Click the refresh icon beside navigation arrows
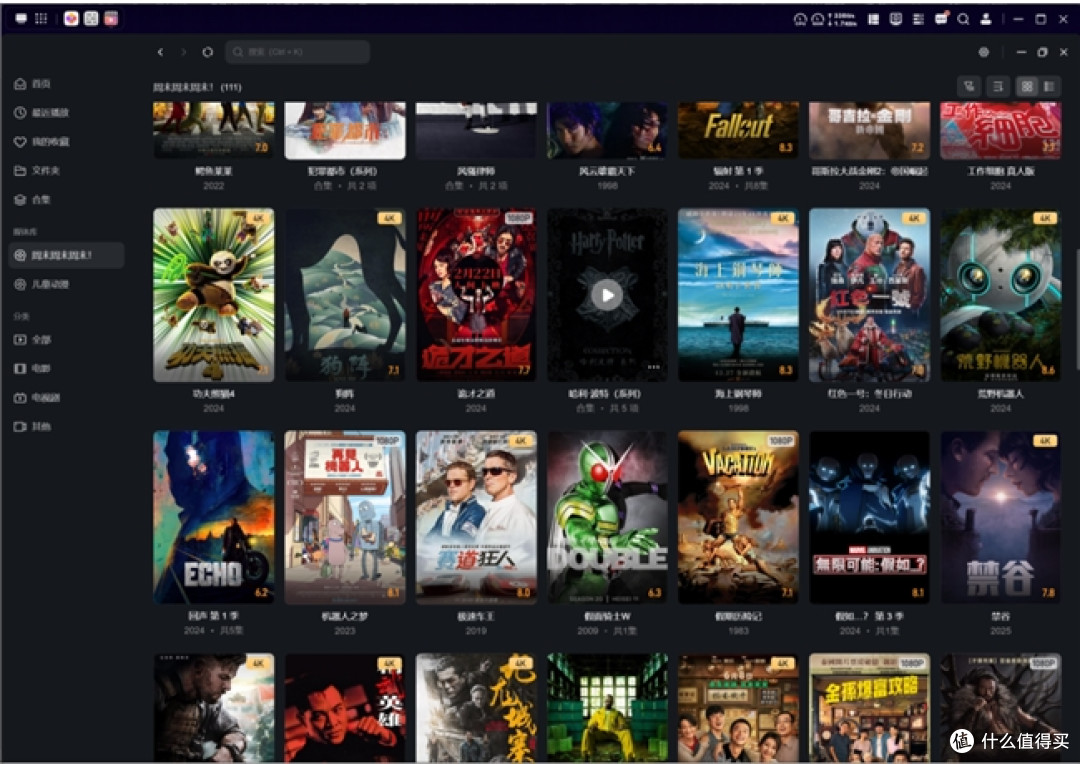This screenshot has width=1080, height=764. tap(207, 52)
